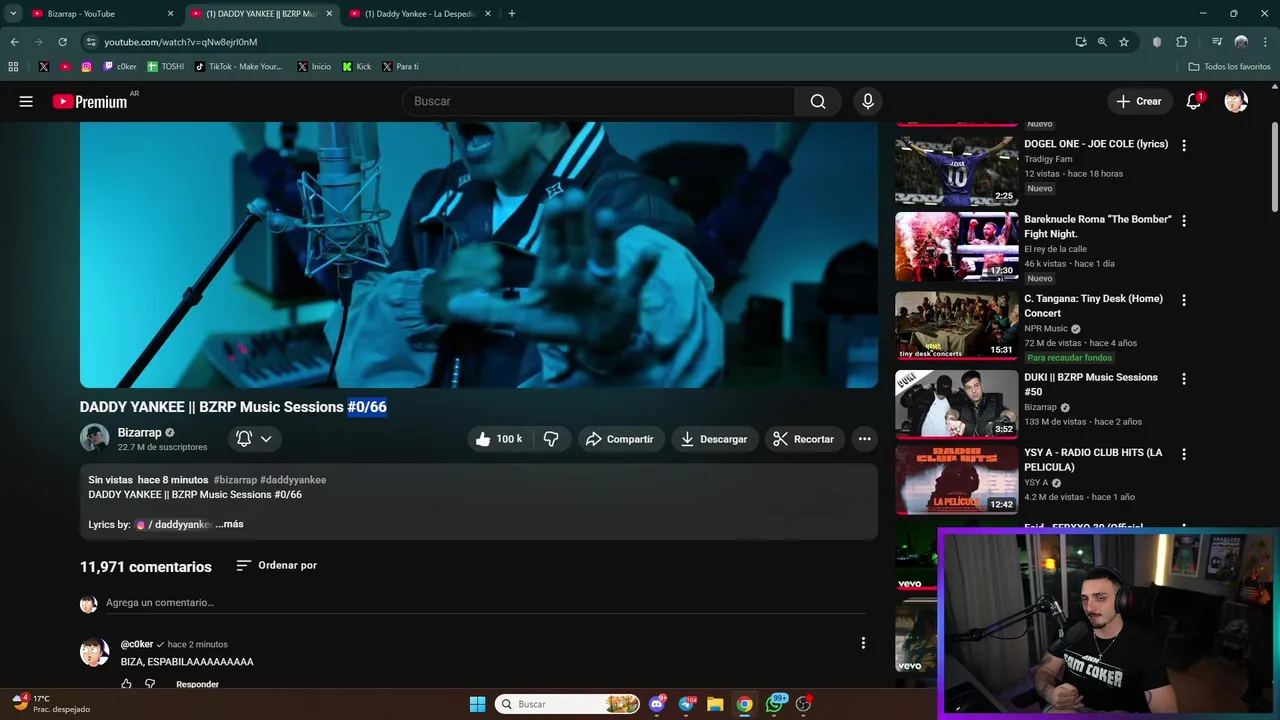Screen dimensions: 1280x720
Task: Open OBS Studio from the taskbar
Action: (x=803, y=704)
